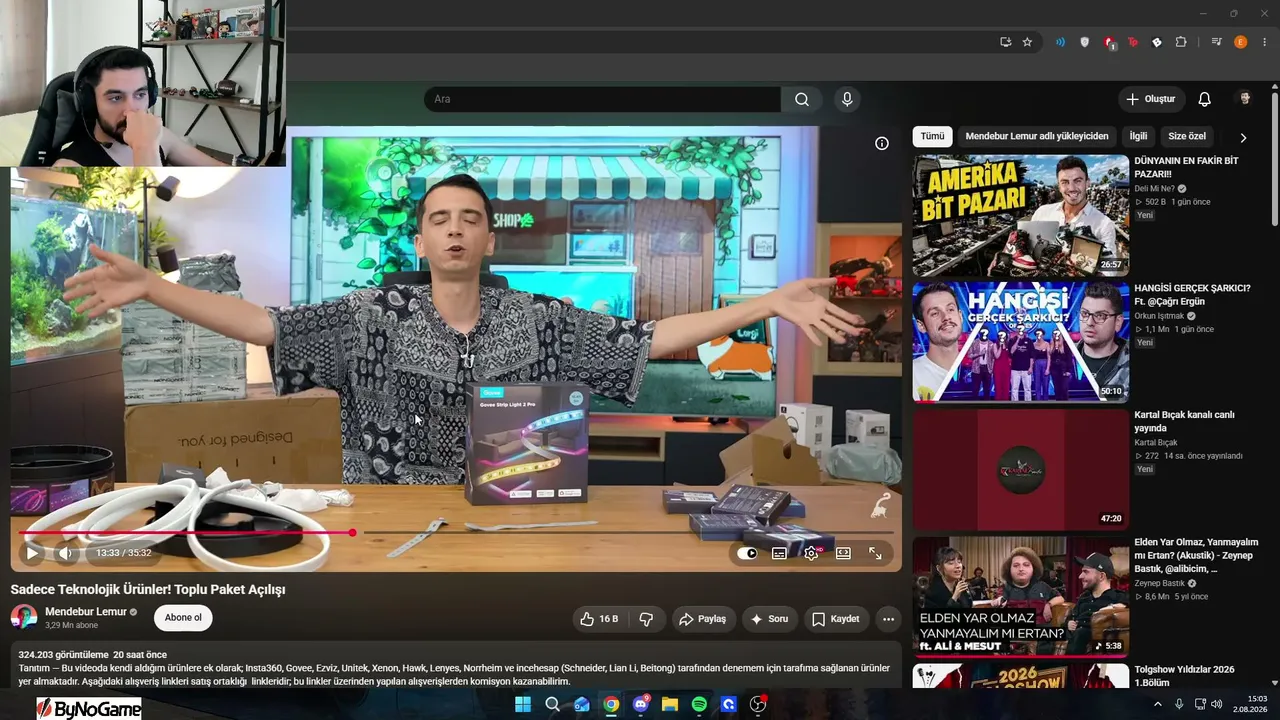Click the red extension with badge 1
This screenshot has width=1280, height=720.
tap(1110, 43)
